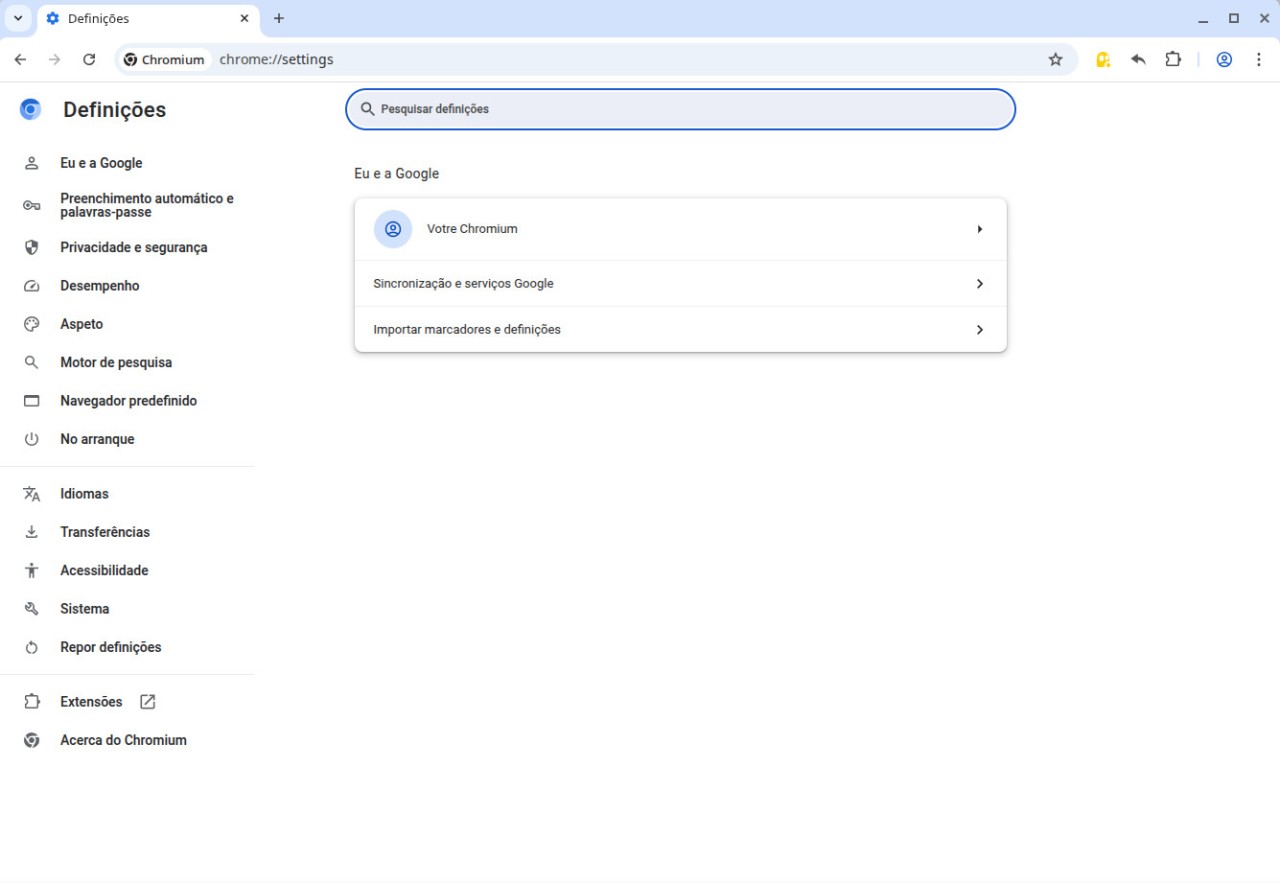Bookmark the page with the star icon
The height and width of the screenshot is (883, 1280).
coord(1056,59)
